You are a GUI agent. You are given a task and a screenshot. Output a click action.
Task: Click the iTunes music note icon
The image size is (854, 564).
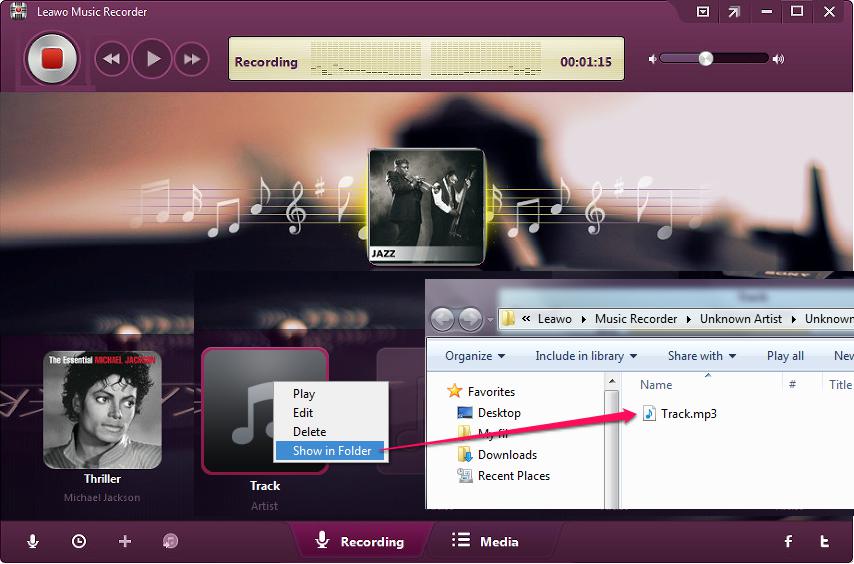(x=170, y=541)
